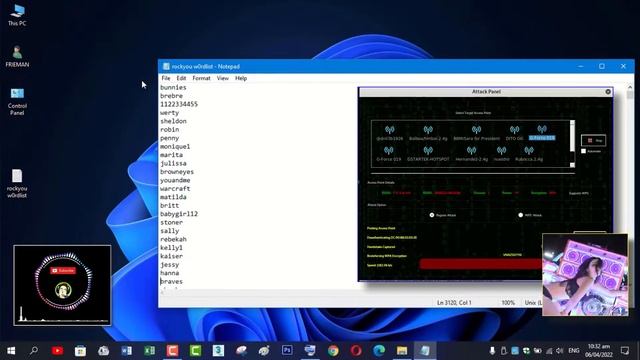Select the WPS Attack radio button

[520, 215]
